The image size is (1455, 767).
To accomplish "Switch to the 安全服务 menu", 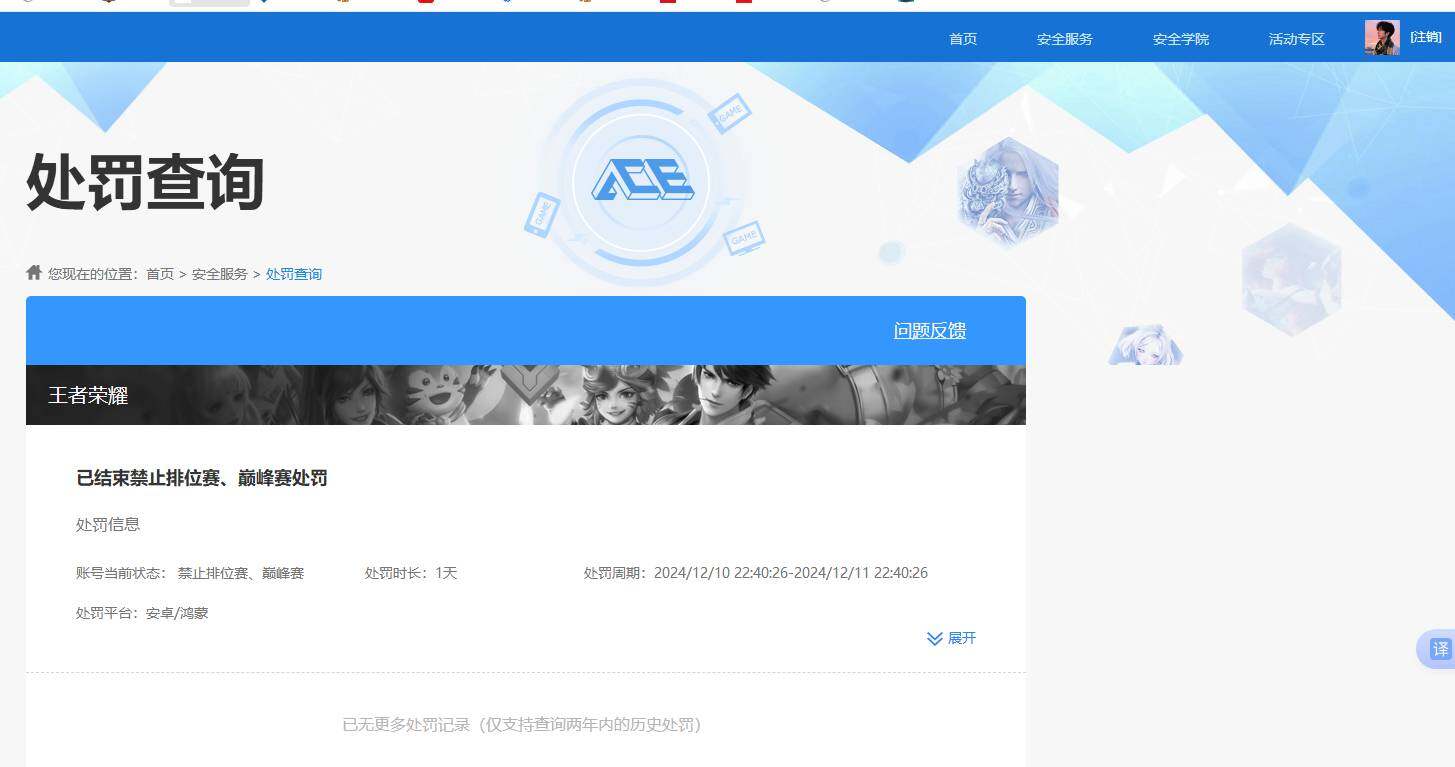I will (1064, 39).
